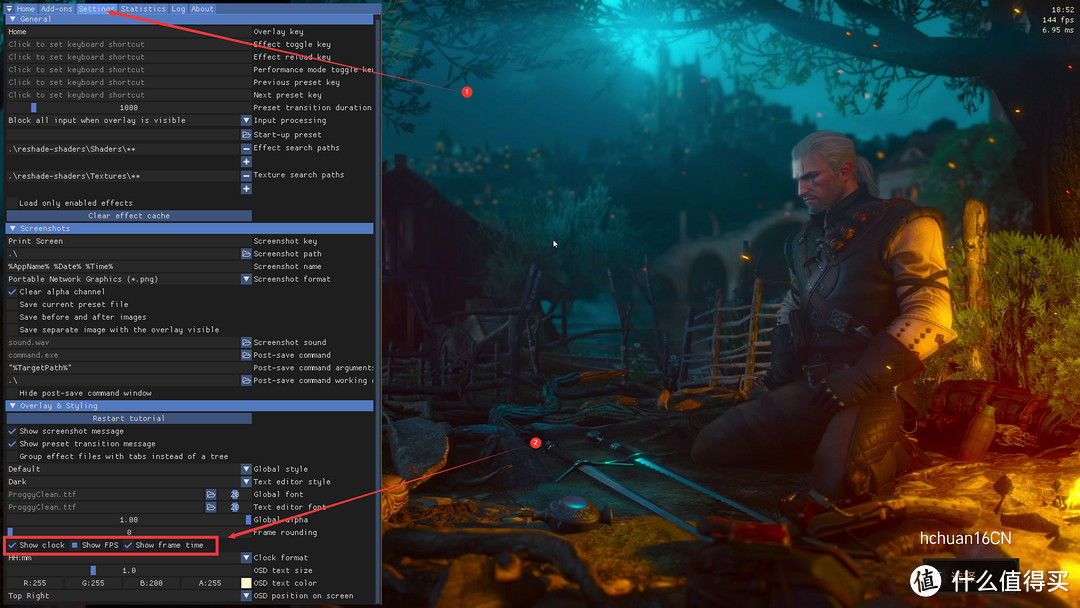Click the G:255 color channel field
Viewport: 1080px width, 608px height.
tap(93, 583)
